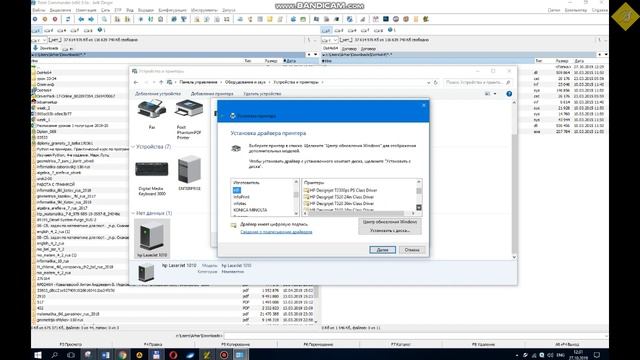Click the blue back arrow in Total Commander toolbar
This screenshot has width=640, height=360.
coord(81,19)
